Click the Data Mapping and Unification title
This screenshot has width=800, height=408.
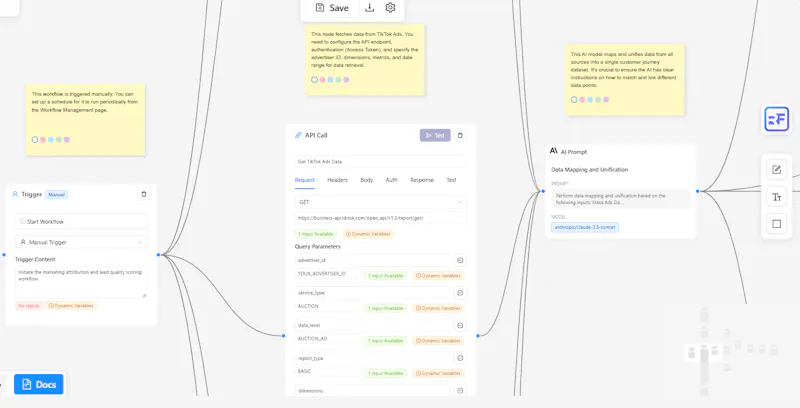coord(589,170)
